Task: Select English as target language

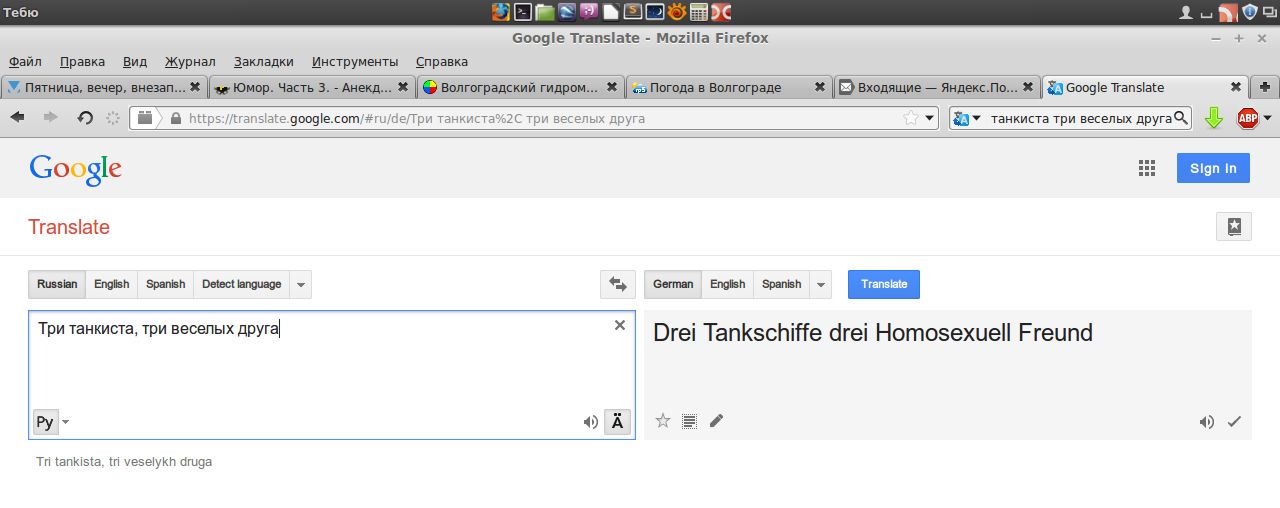Action: pyautogui.click(x=727, y=284)
